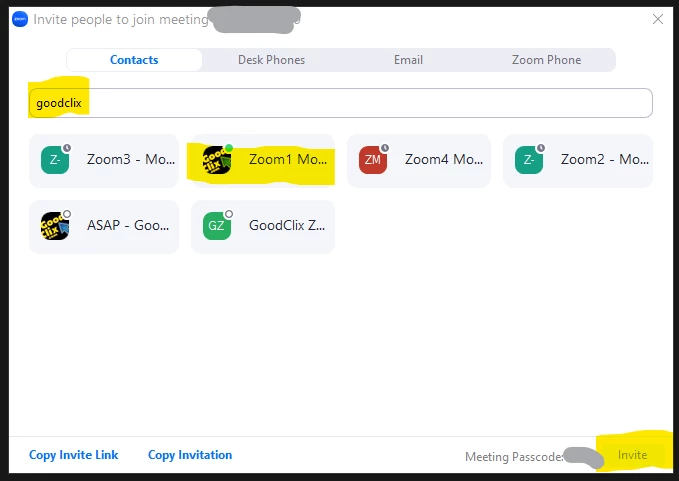Click Copy Invitation link
This screenshot has width=679, height=481.
coord(190,455)
